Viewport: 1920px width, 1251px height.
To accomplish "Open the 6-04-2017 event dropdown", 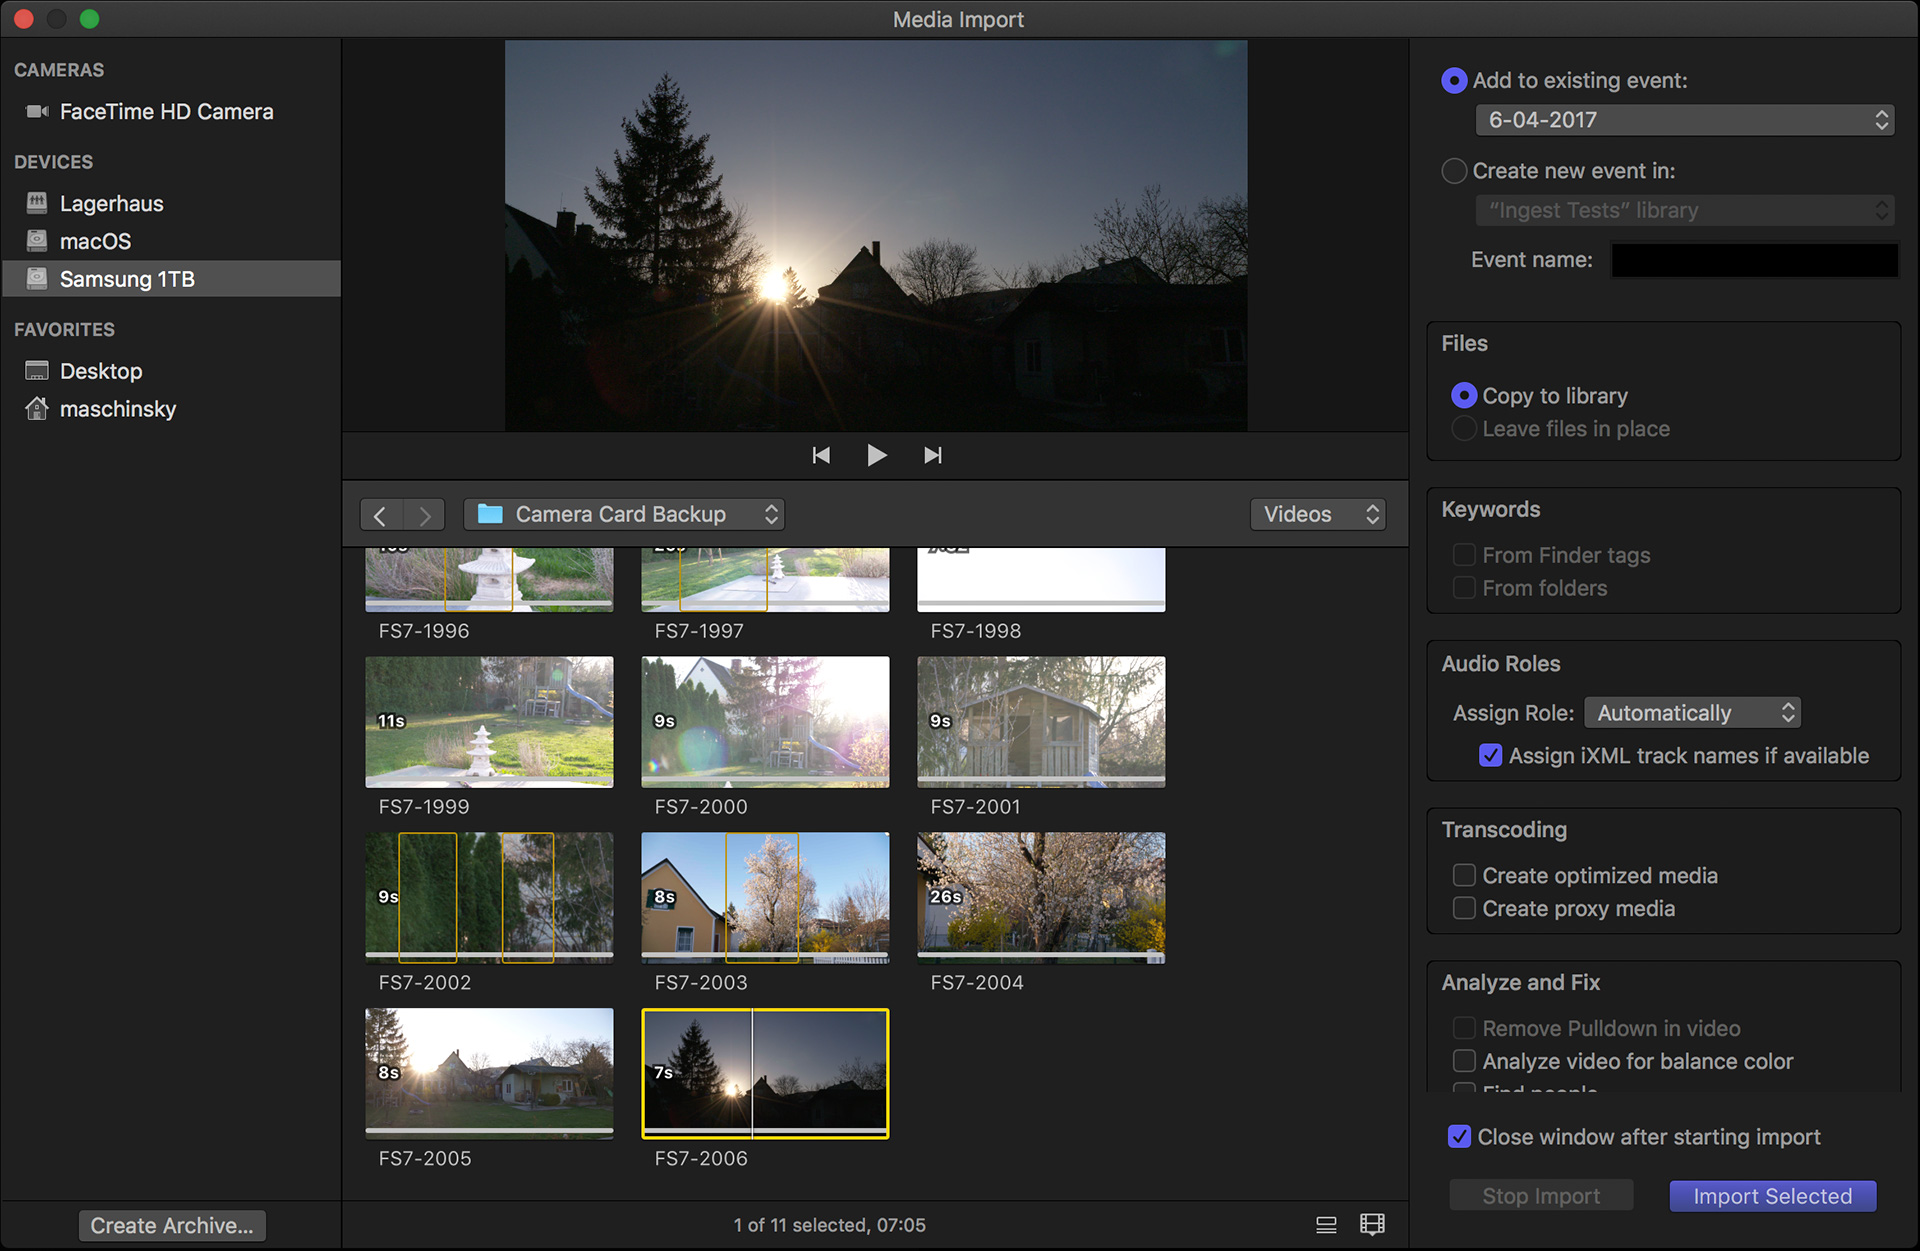I will pos(1683,119).
